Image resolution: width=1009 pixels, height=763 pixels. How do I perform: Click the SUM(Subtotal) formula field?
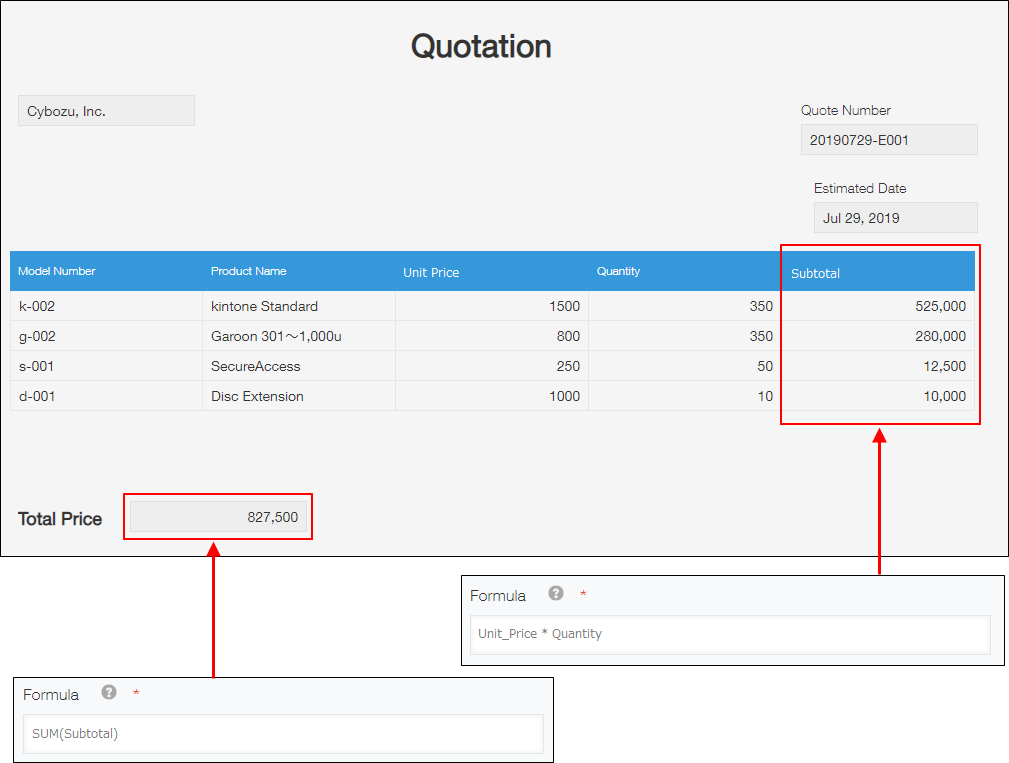[x=283, y=734]
